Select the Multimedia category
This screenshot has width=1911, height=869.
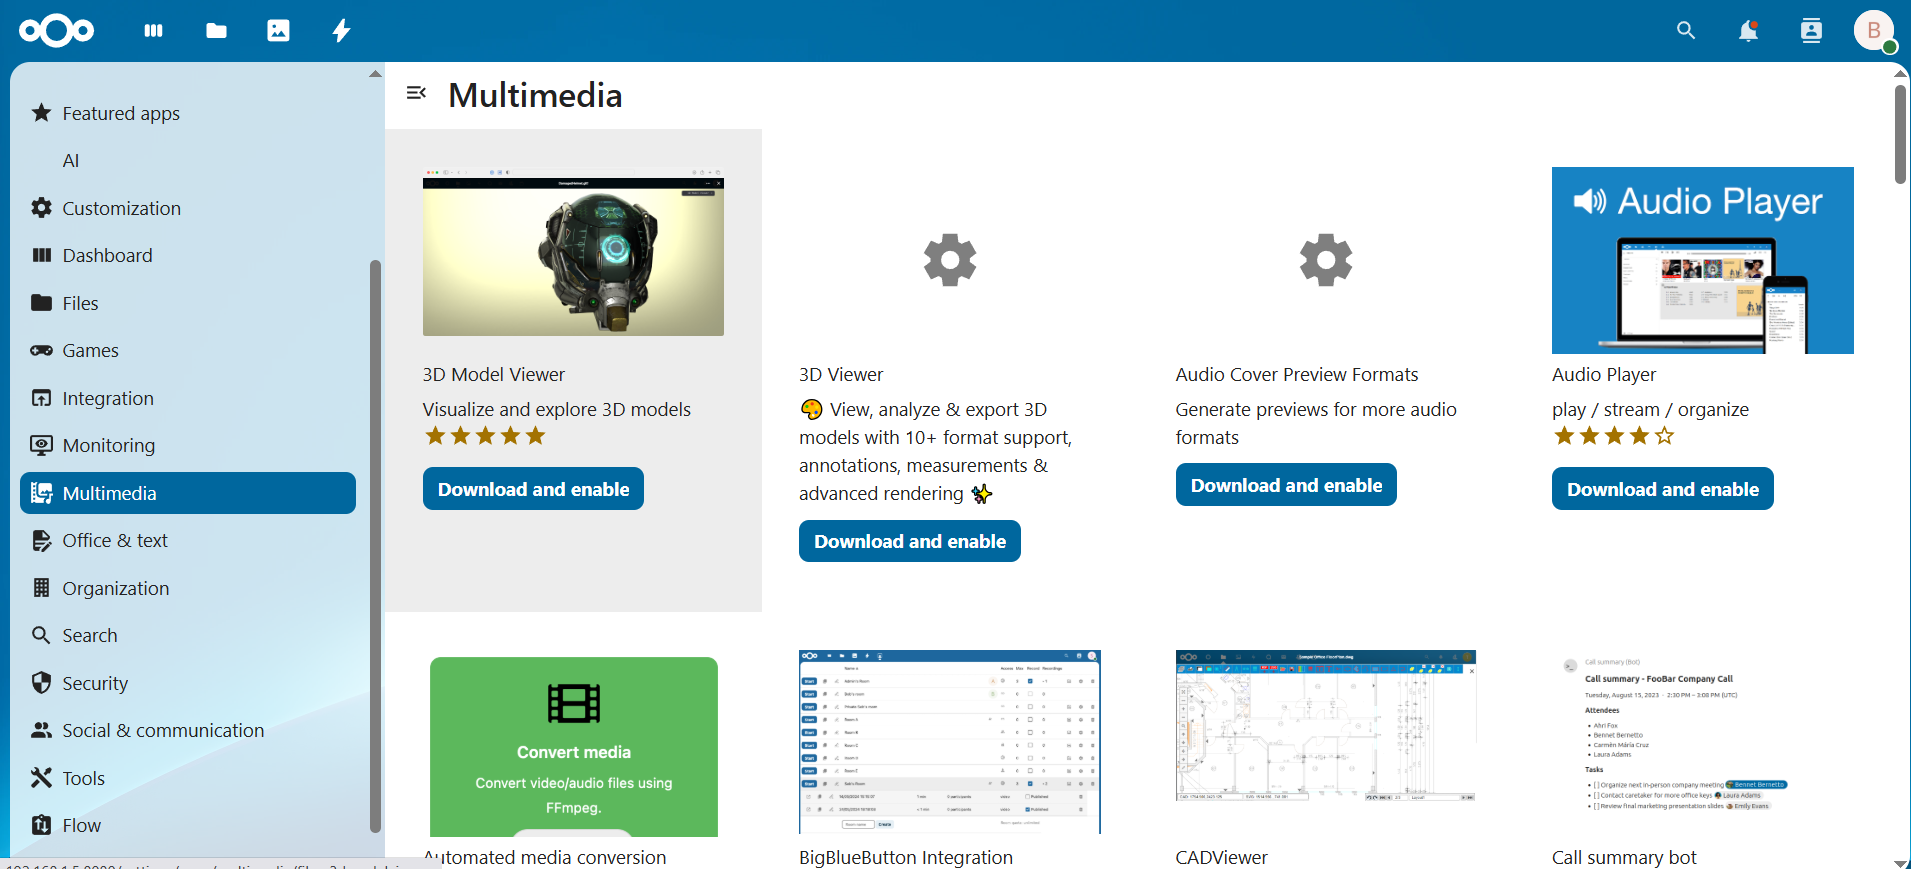pyautogui.click(x=188, y=493)
